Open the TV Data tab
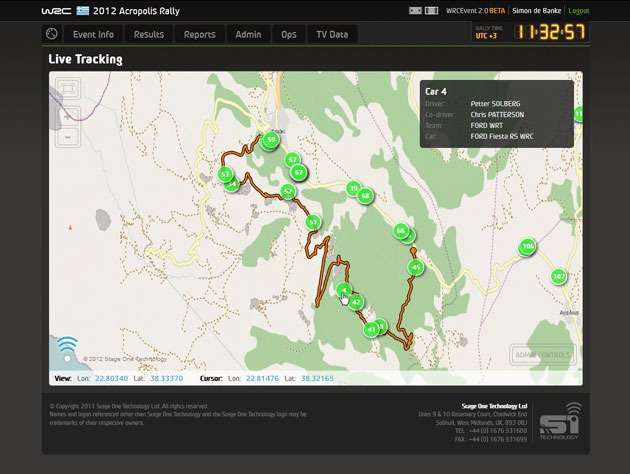The image size is (630, 474). [x=331, y=34]
